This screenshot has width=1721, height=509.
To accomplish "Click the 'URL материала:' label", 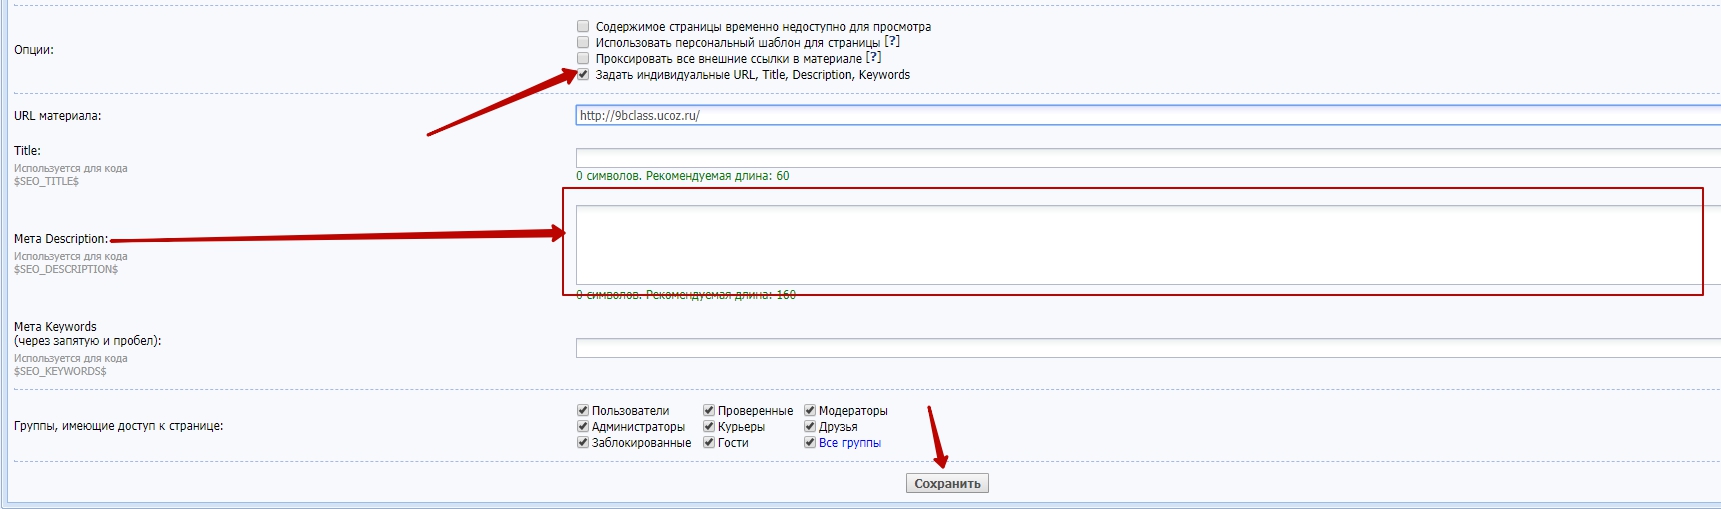I will click(x=58, y=116).
